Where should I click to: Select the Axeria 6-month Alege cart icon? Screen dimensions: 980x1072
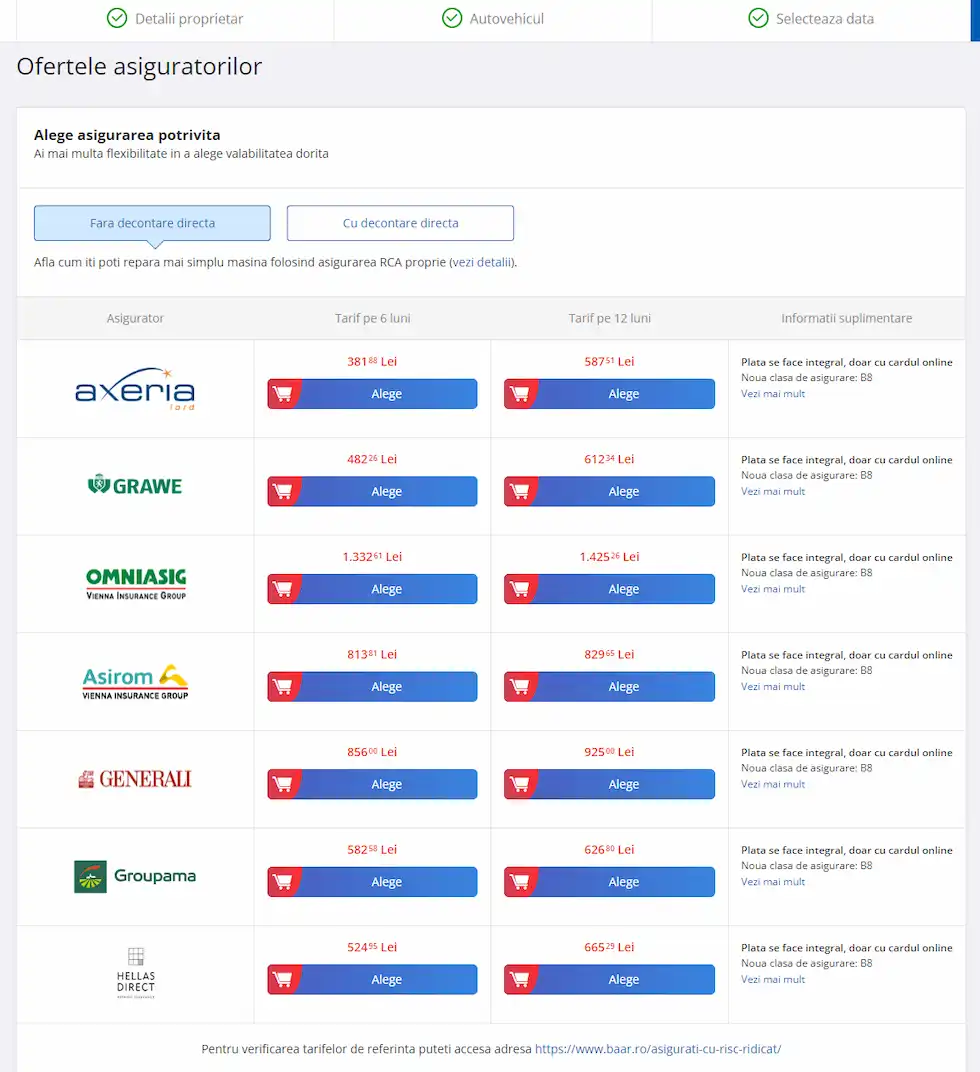282,394
